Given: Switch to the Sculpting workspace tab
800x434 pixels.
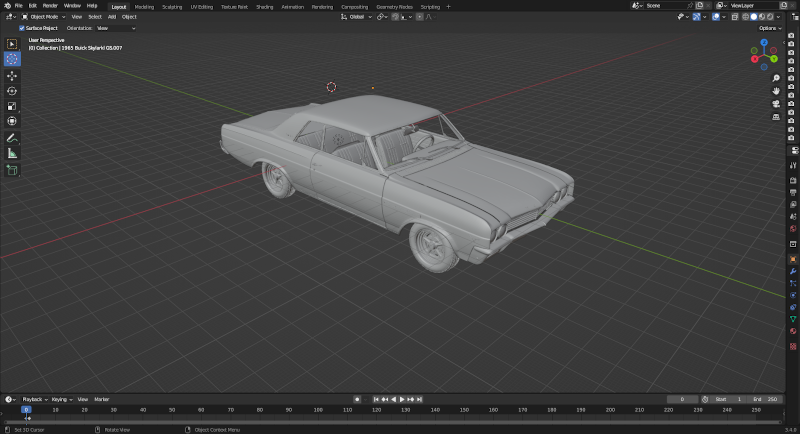Looking at the screenshot, I should (x=172, y=7).
